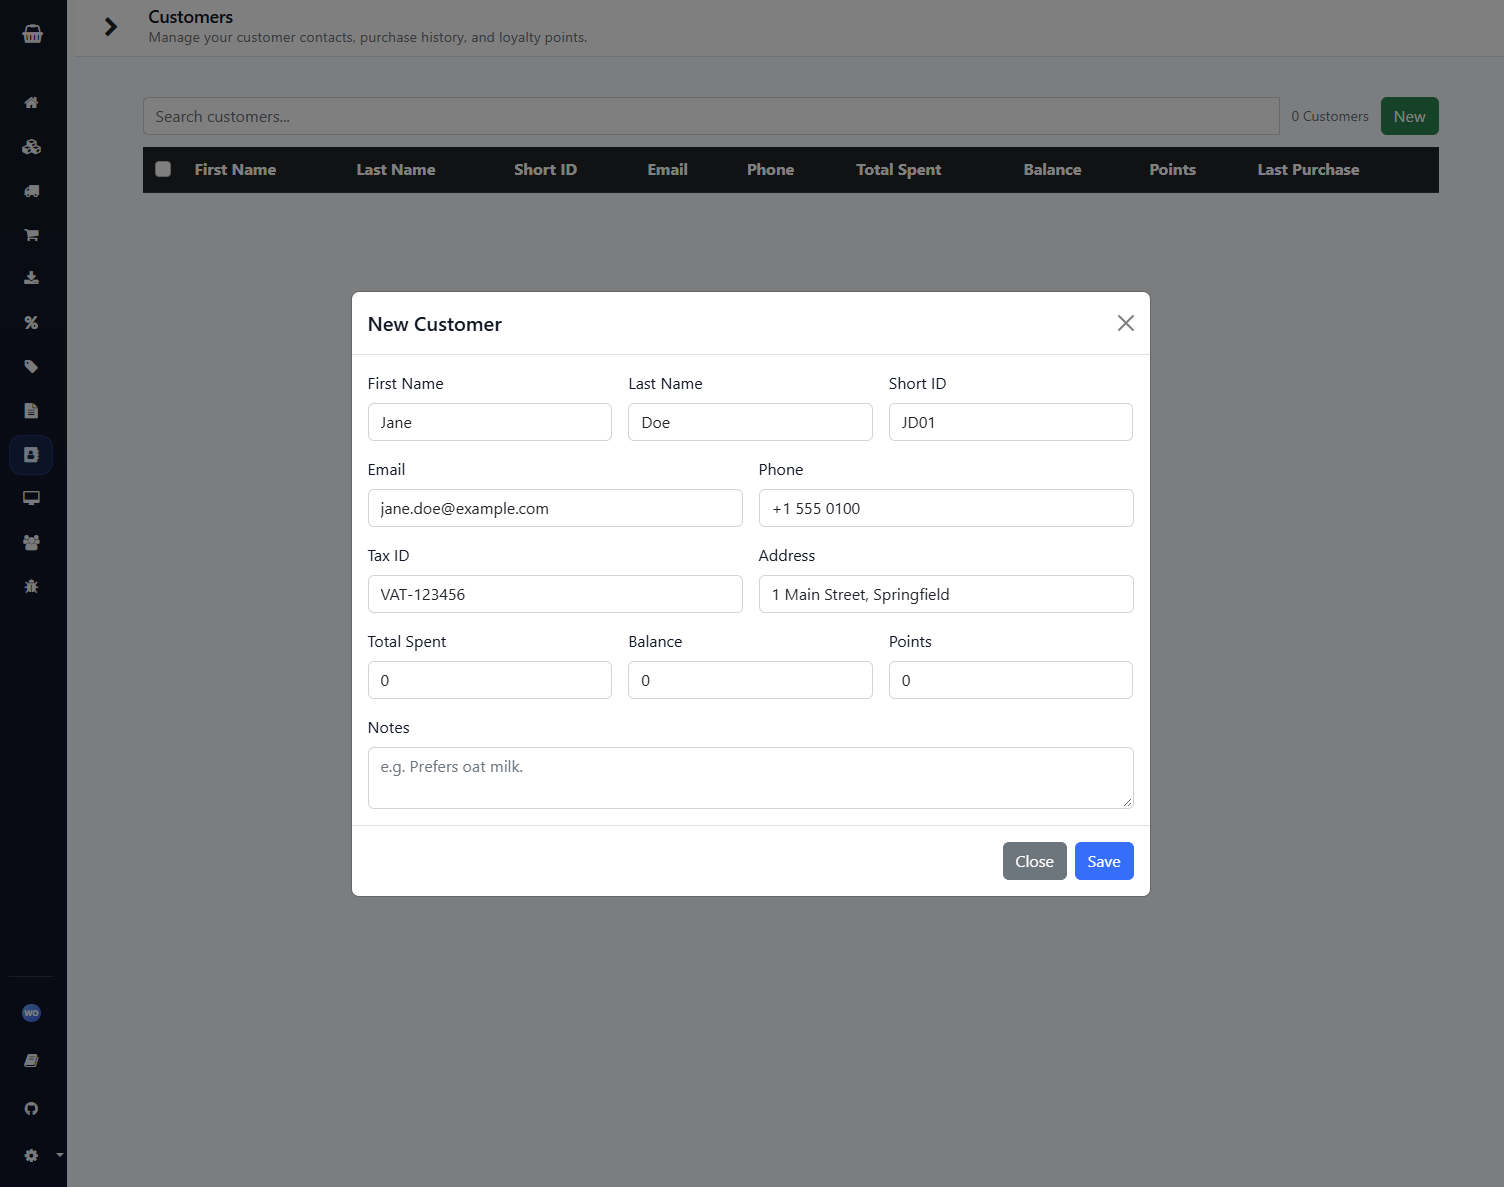Focus the Balance input in the dialog
Image resolution: width=1504 pixels, height=1187 pixels.
click(750, 680)
